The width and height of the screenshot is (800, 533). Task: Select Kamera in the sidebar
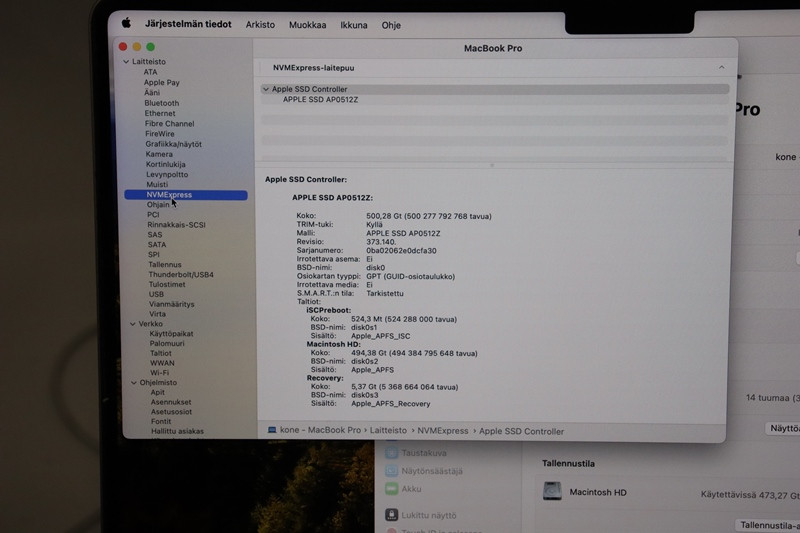click(x=159, y=154)
